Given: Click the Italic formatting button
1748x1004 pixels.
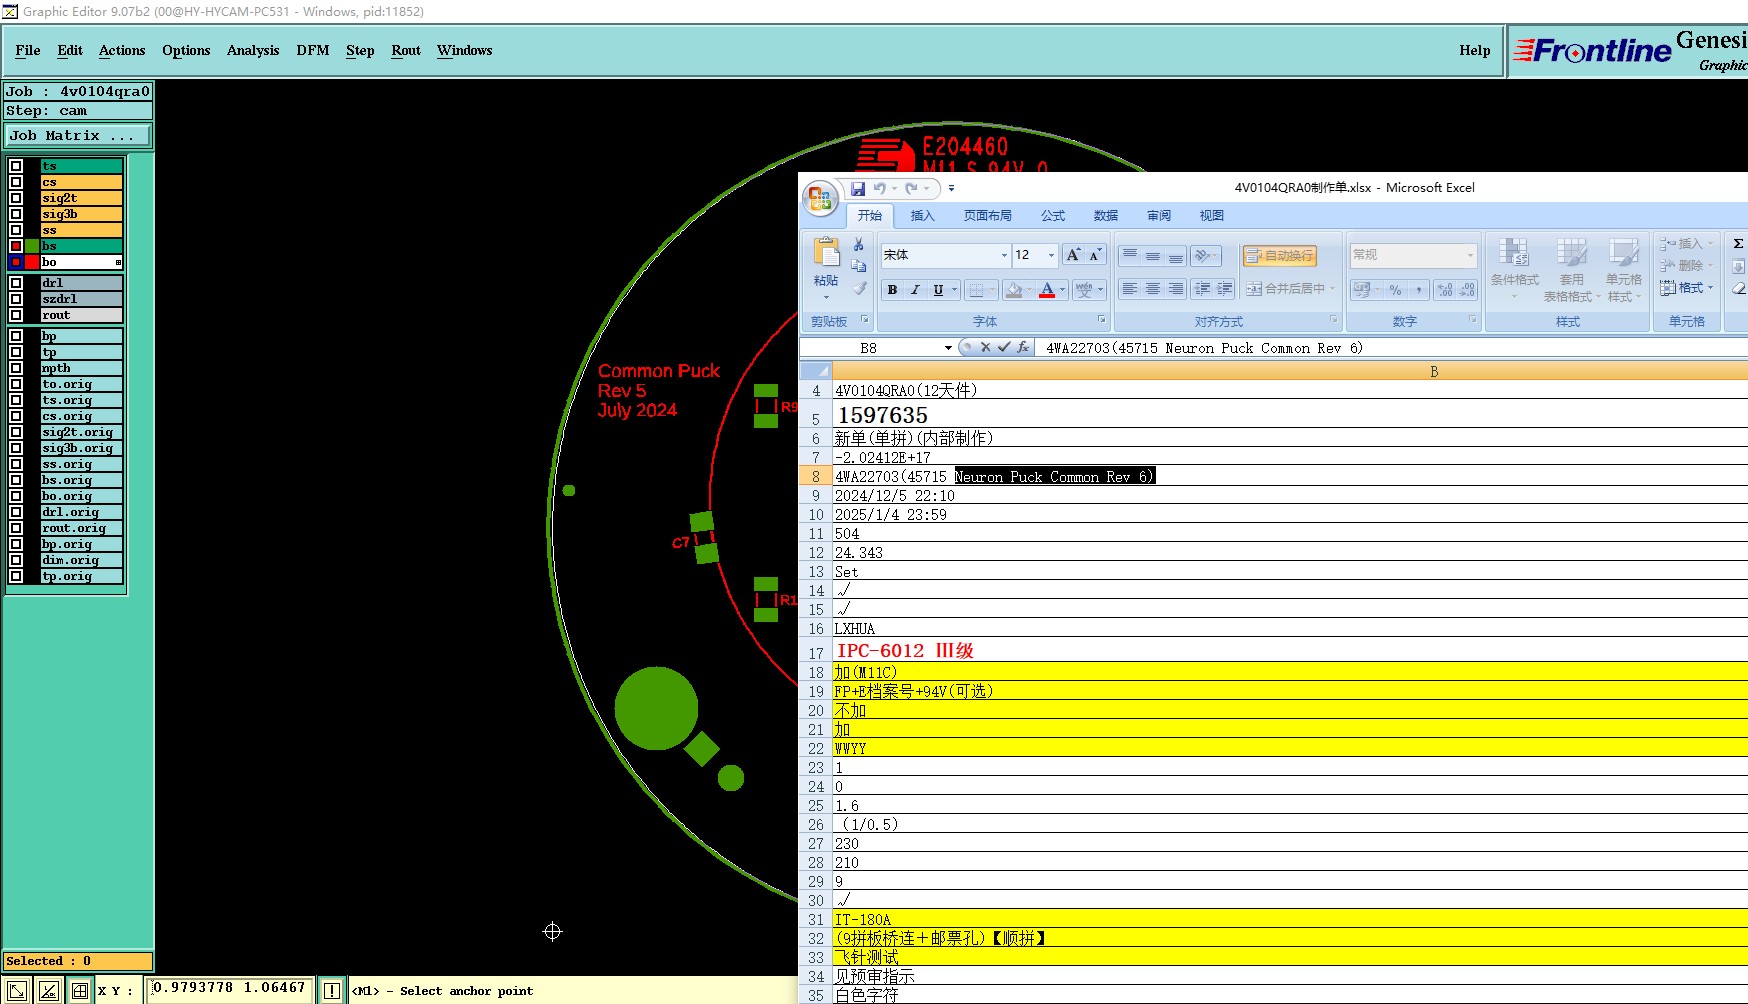Looking at the screenshot, I should [x=915, y=290].
